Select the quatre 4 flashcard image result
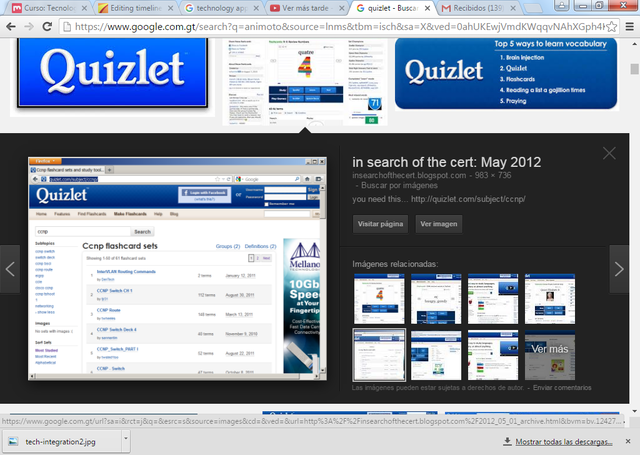 (x=305, y=82)
